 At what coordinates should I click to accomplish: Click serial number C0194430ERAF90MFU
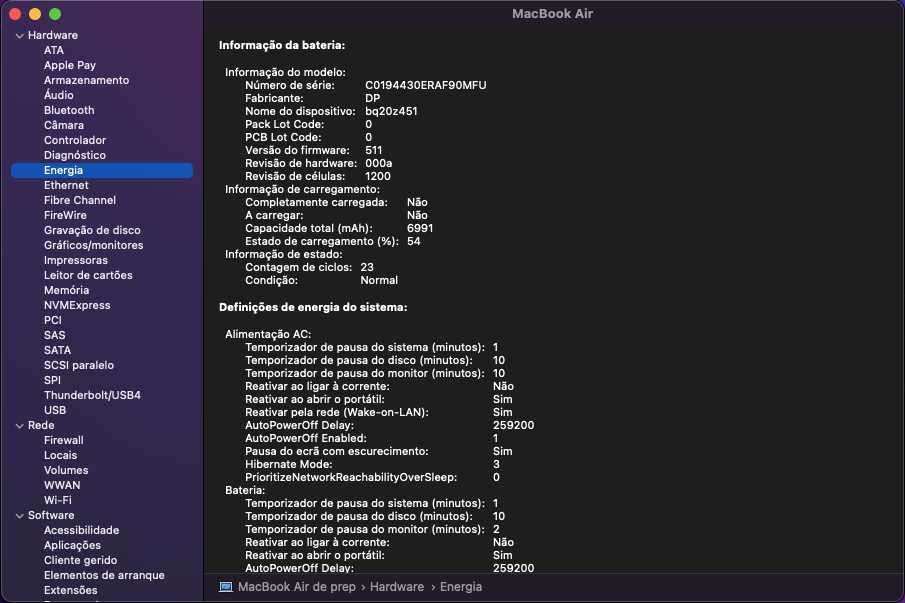tap(426, 85)
